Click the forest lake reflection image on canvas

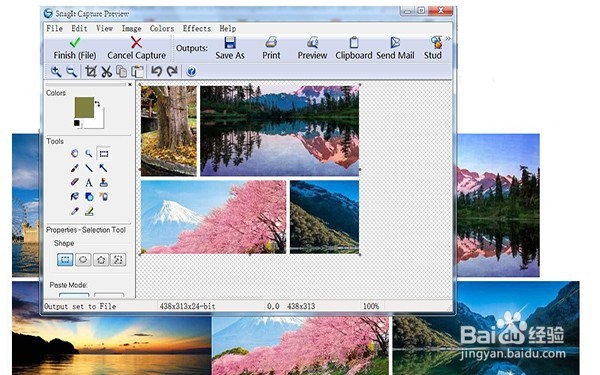280,130
